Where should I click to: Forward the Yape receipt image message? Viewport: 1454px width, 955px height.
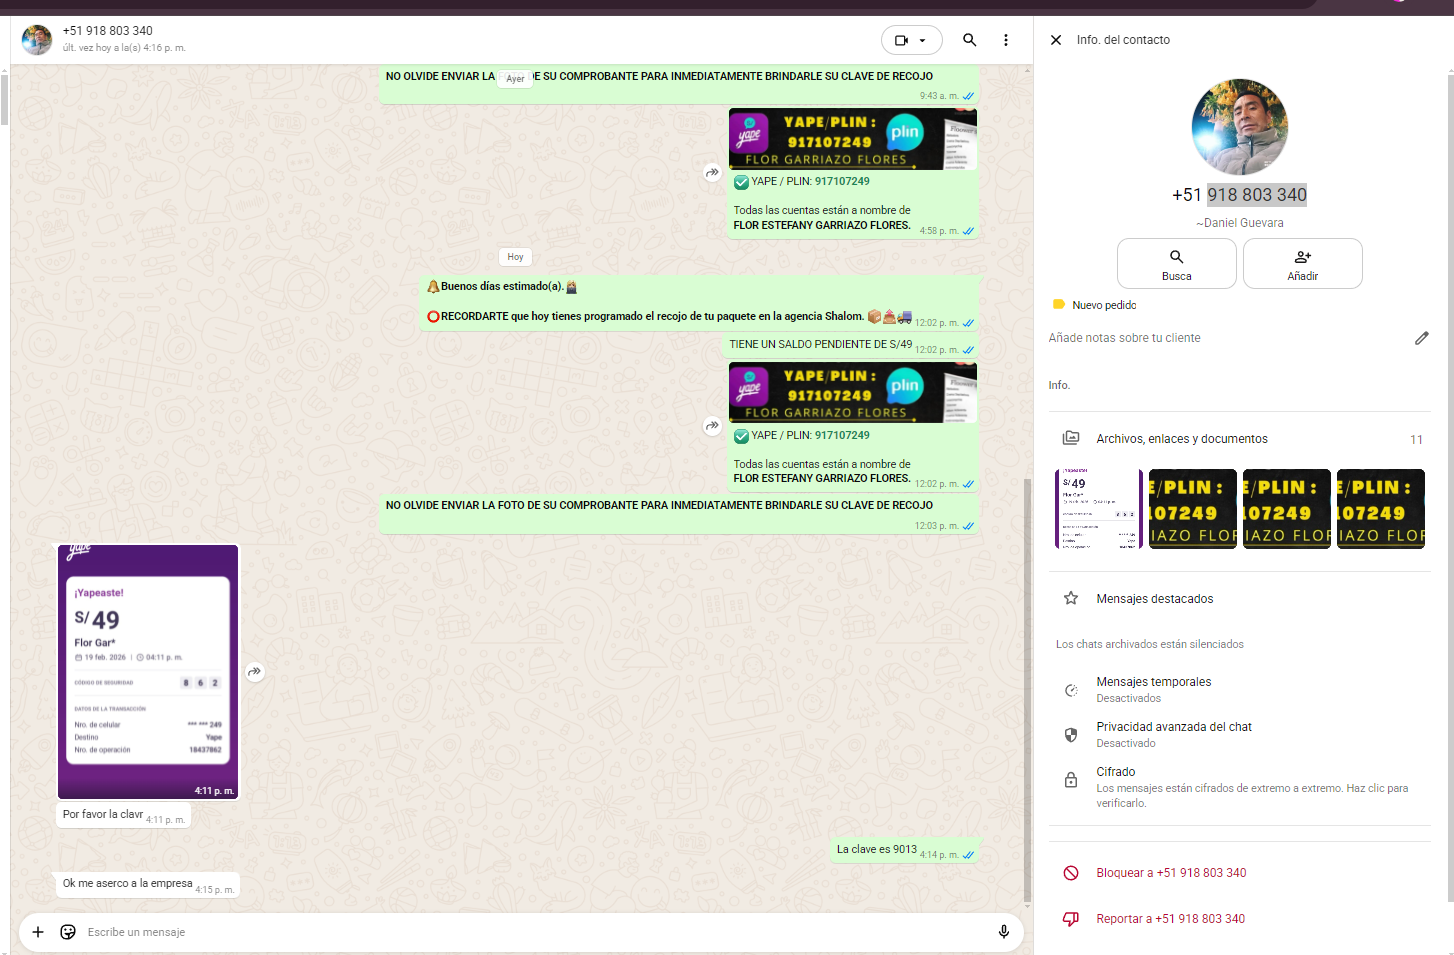(x=256, y=672)
